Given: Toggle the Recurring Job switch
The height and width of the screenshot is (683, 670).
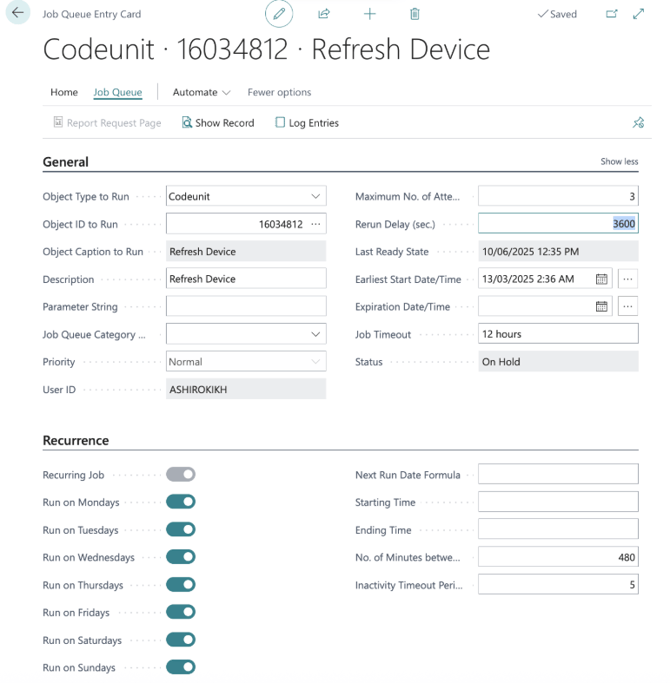Looking at the screenshot, I should pos(181,474).
